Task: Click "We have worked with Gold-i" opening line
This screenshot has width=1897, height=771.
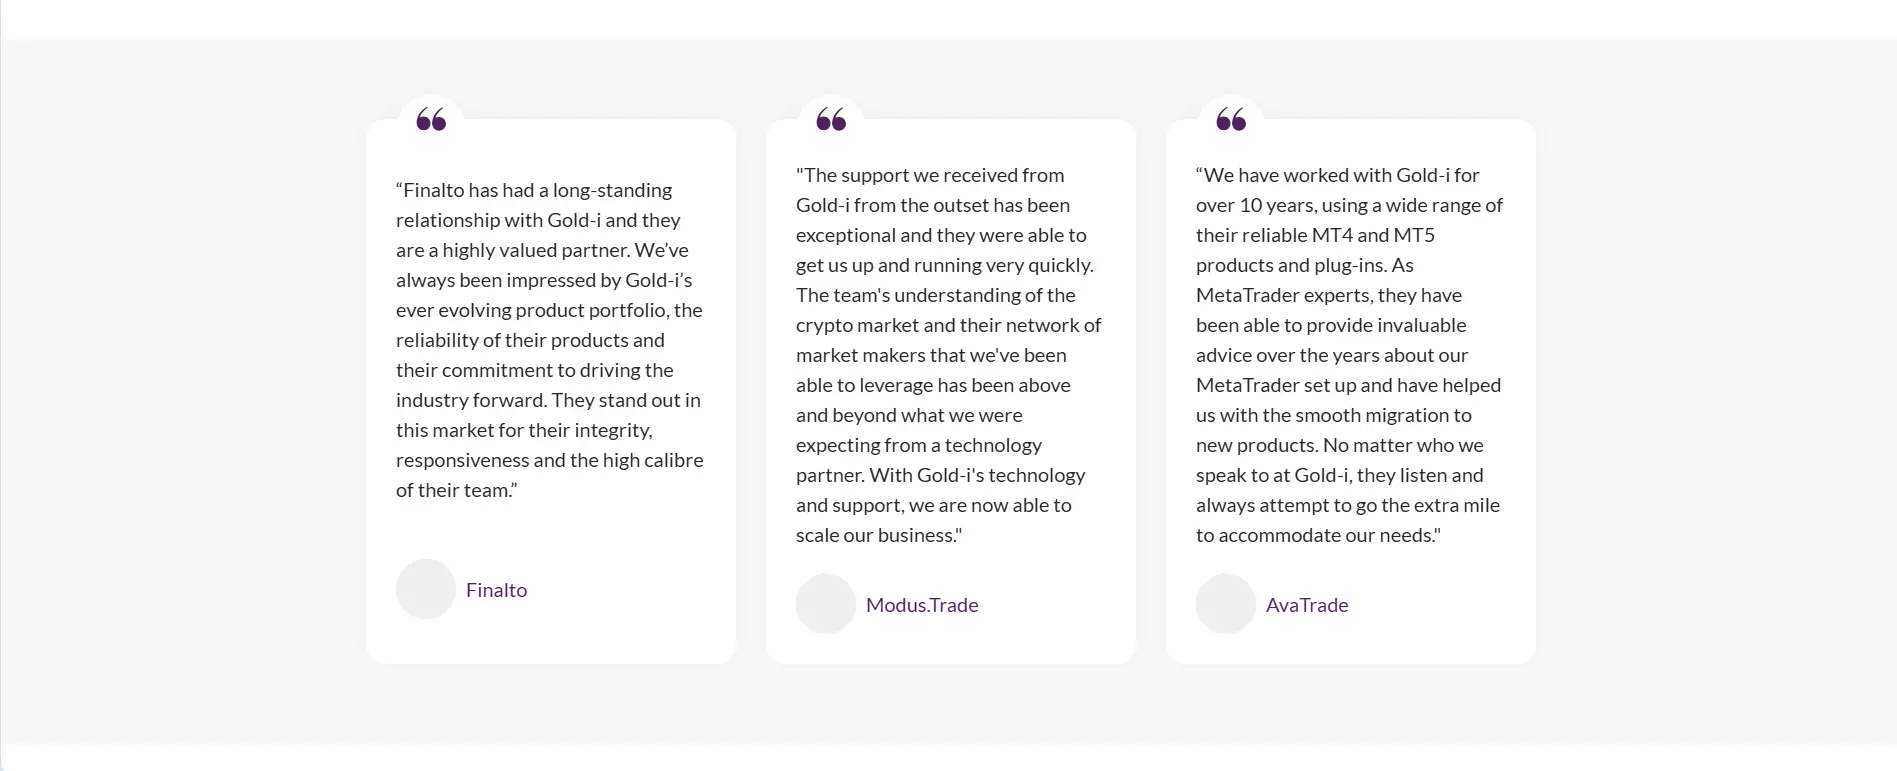Action: [x=1338, y=175]
